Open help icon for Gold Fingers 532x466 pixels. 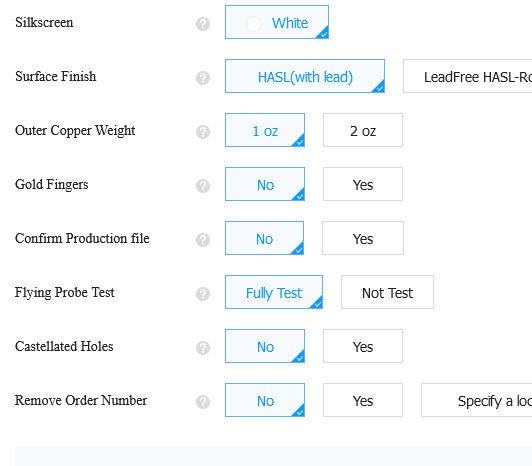tap(203, 186)
